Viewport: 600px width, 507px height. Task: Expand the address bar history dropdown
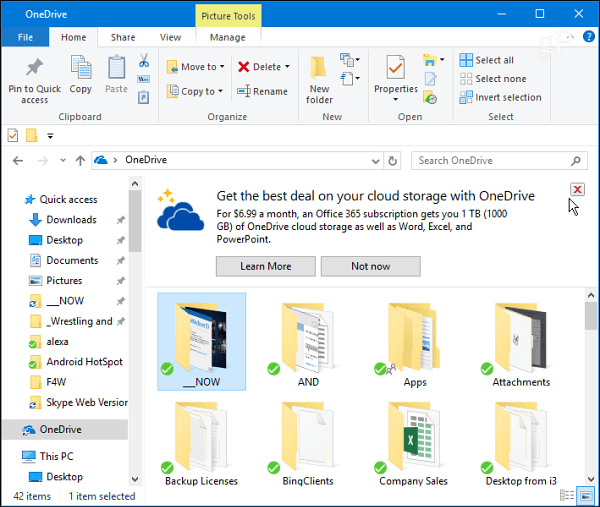375,161
